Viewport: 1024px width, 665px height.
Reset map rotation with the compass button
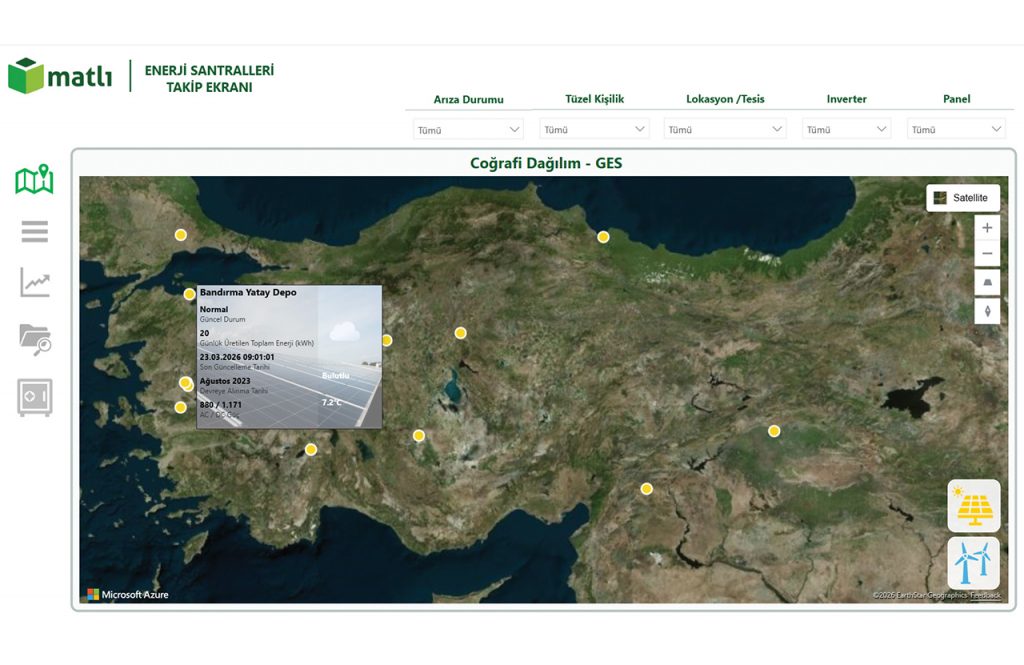[987, 311]
